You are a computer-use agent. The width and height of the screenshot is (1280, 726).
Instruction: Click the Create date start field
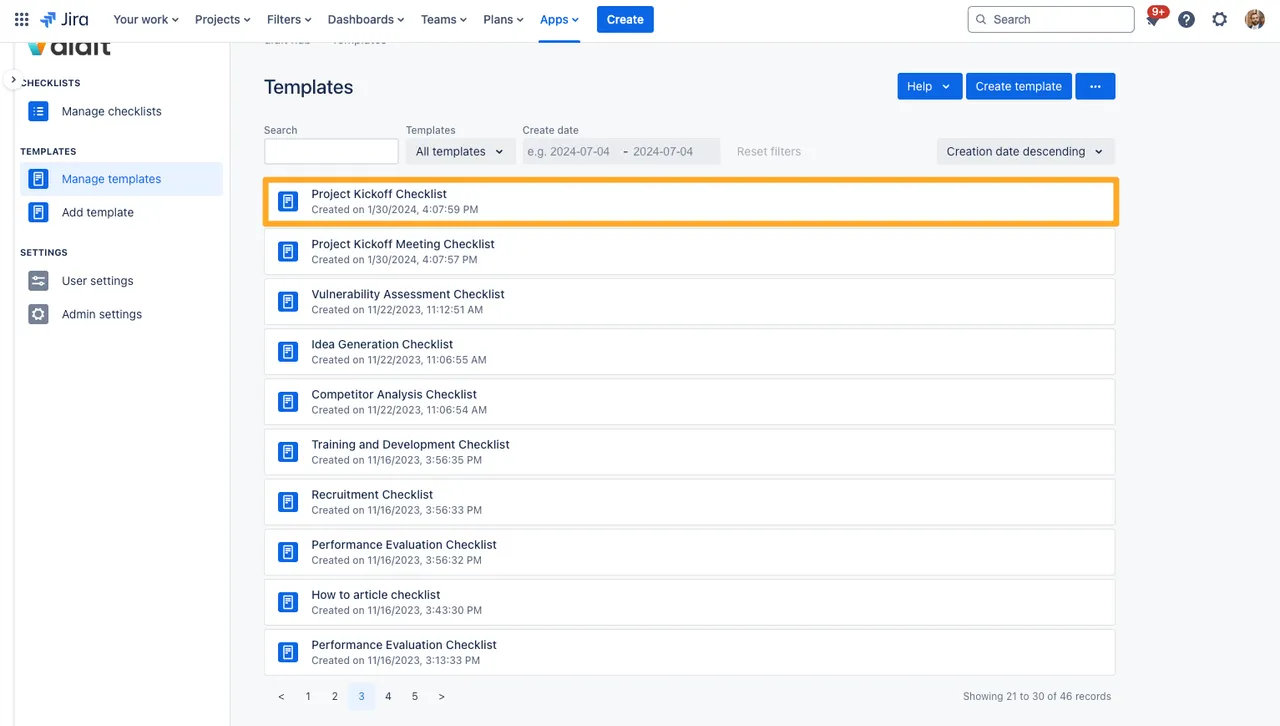click(x=569, y=151)
